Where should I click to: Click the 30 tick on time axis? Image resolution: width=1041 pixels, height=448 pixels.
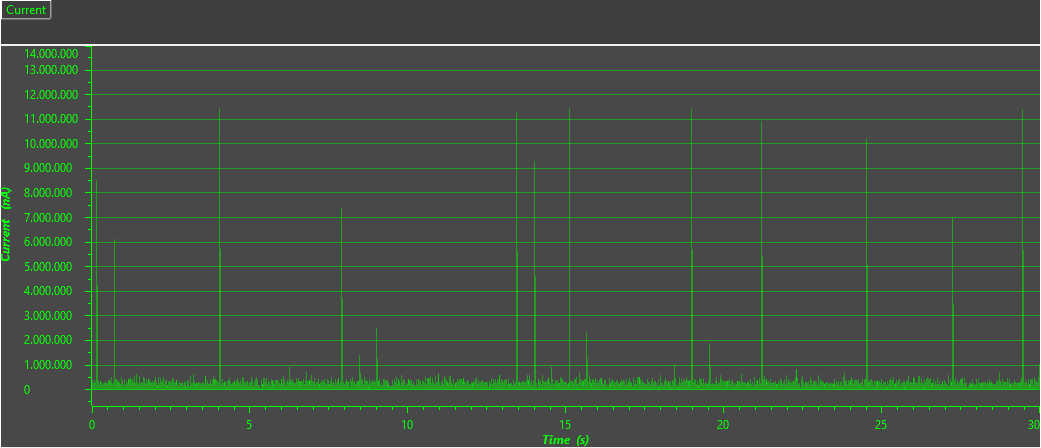(x=1032, y=425)
